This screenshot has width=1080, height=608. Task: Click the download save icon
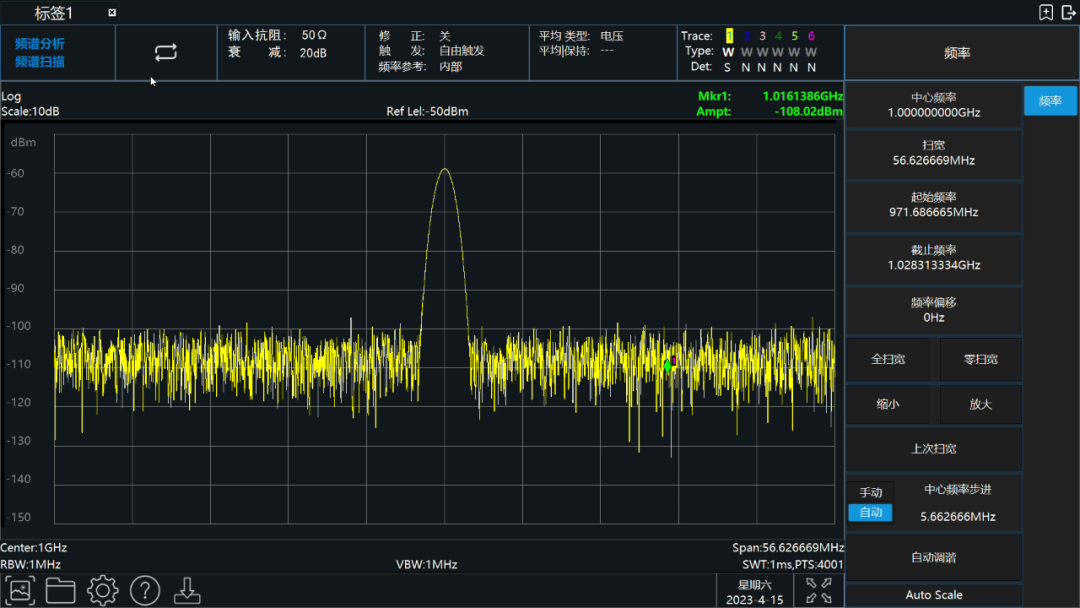coord(187,591)
